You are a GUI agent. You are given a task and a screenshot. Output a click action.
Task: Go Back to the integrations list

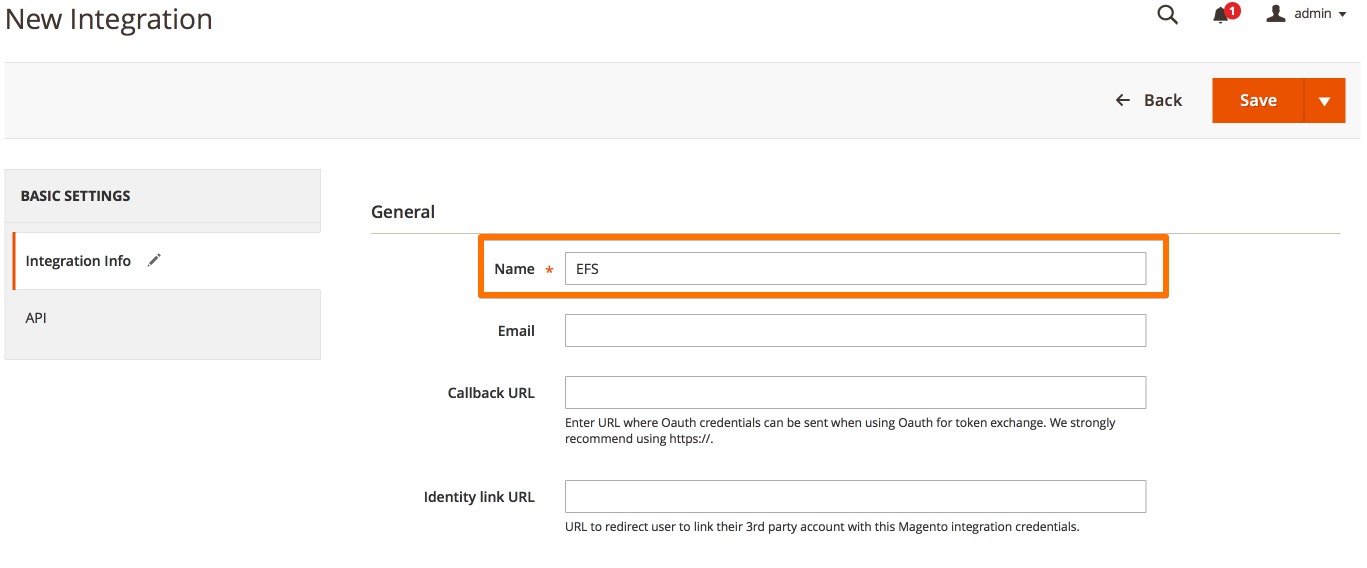[x=1149, y=100]
